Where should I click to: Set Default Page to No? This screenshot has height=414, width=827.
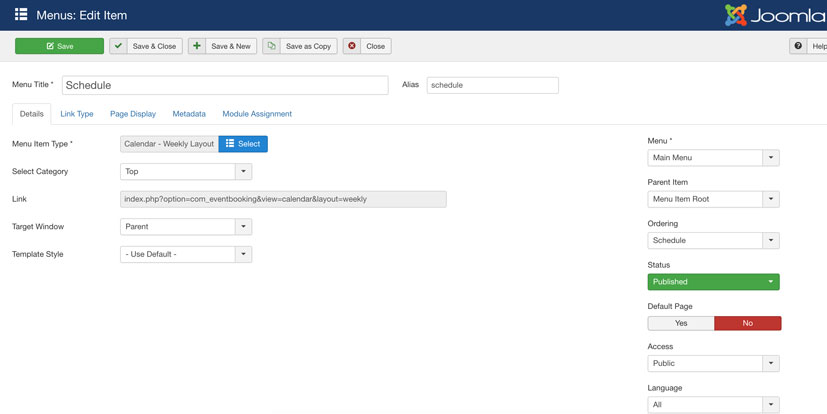coord(747,323)
